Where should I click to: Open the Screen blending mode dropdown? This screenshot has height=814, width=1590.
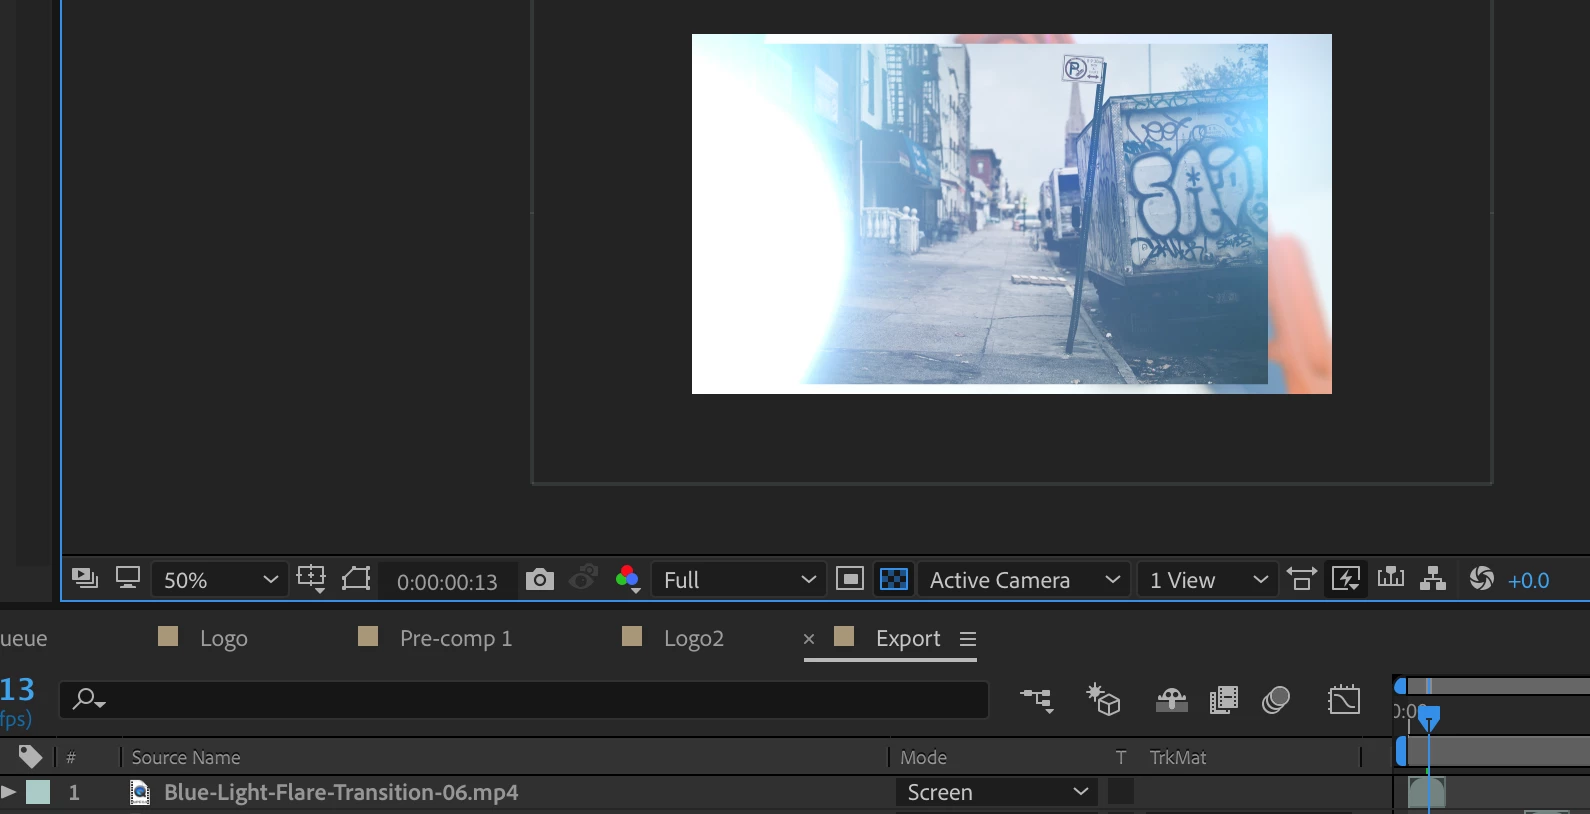click(x=996, y=792)
